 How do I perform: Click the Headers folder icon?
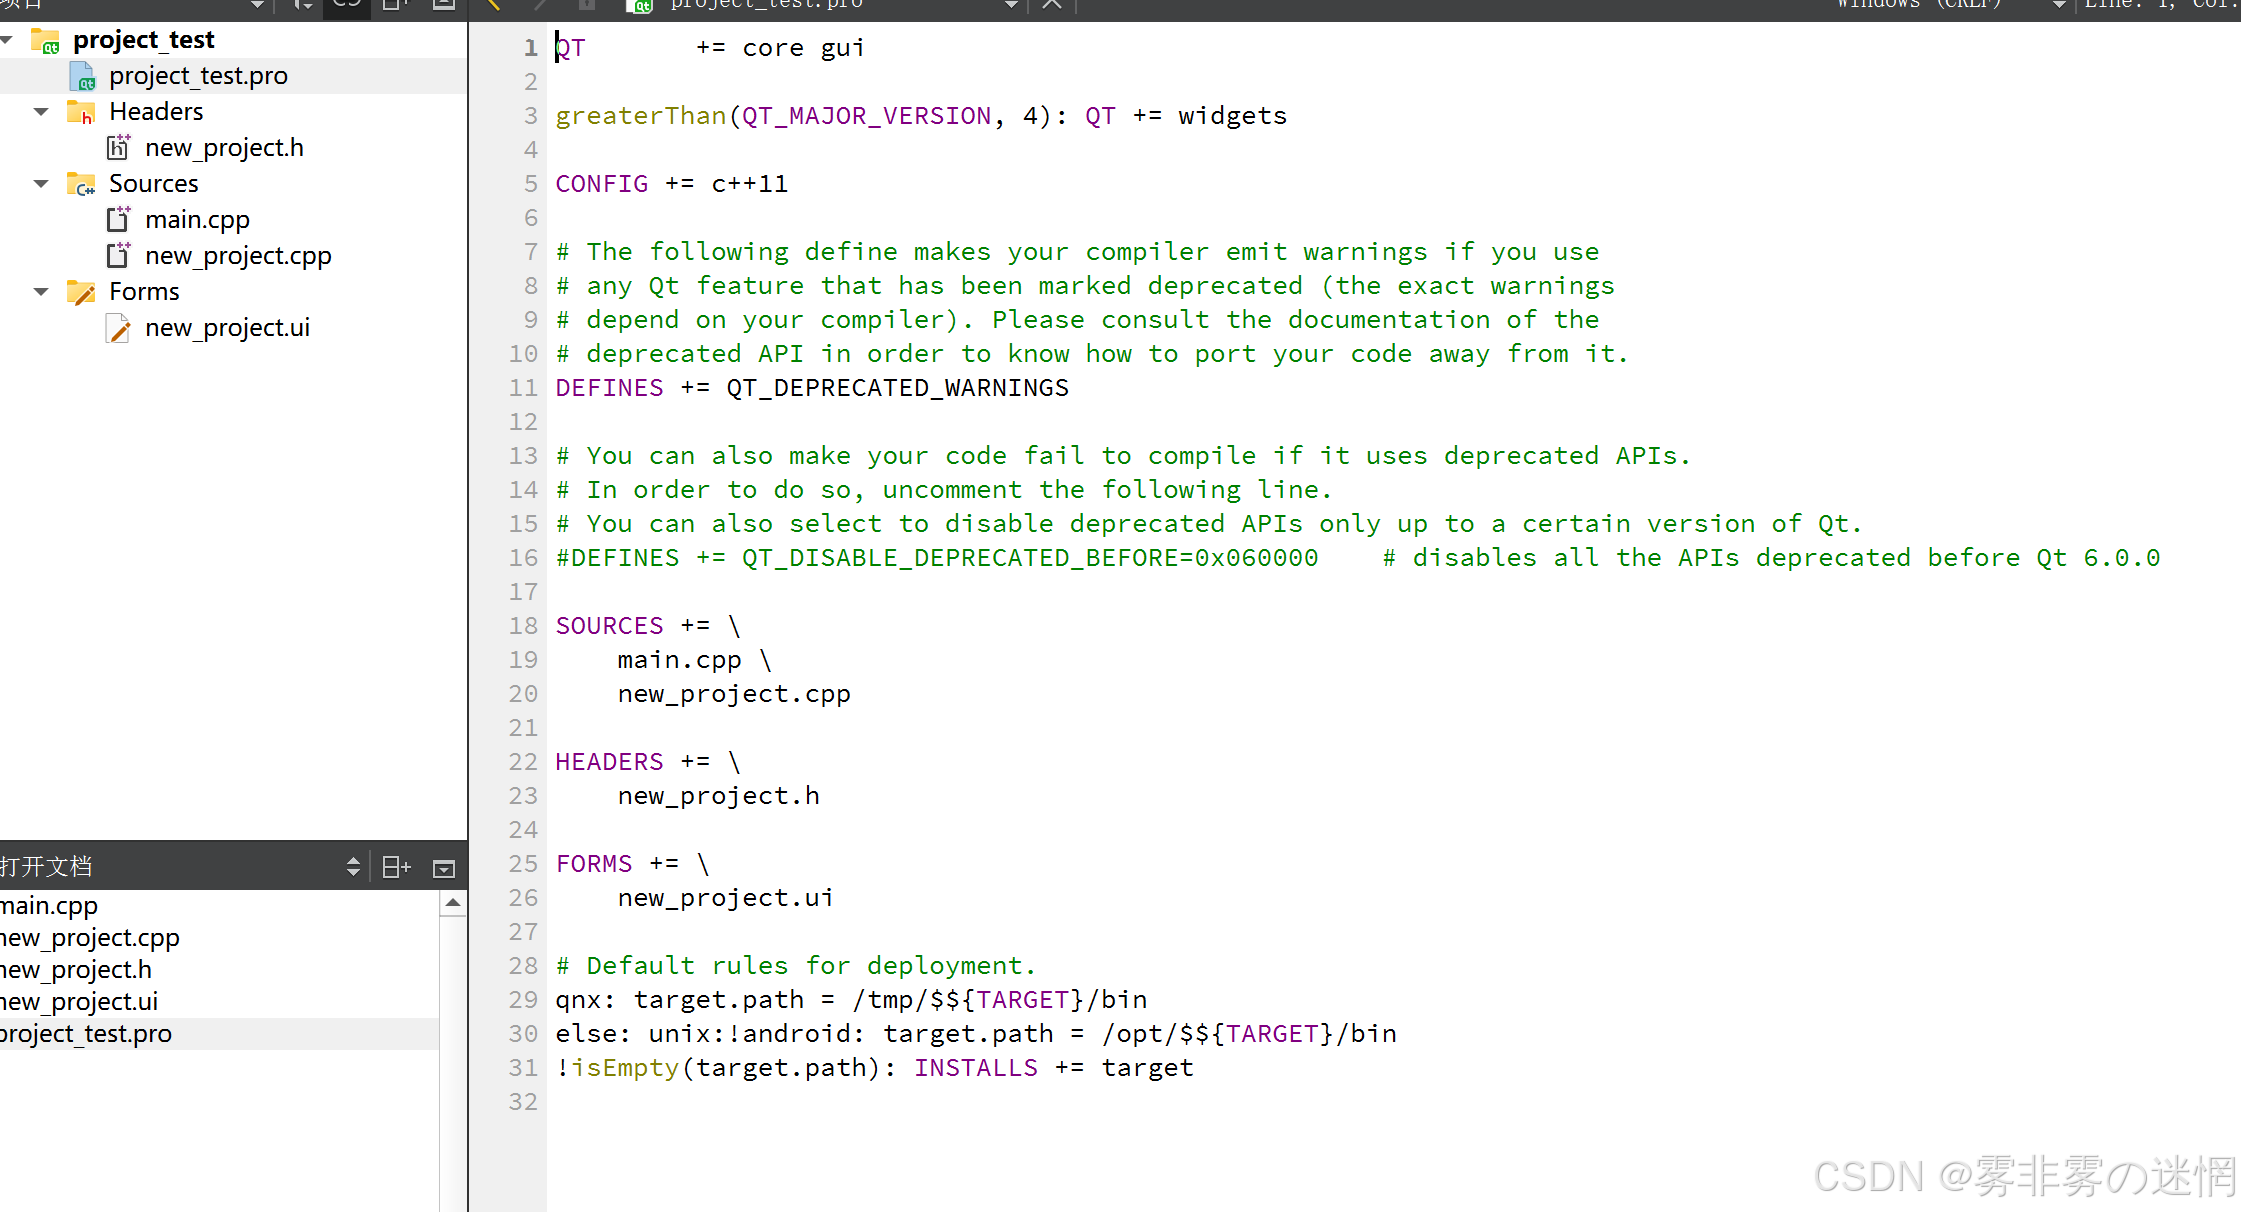pos(80,112)
